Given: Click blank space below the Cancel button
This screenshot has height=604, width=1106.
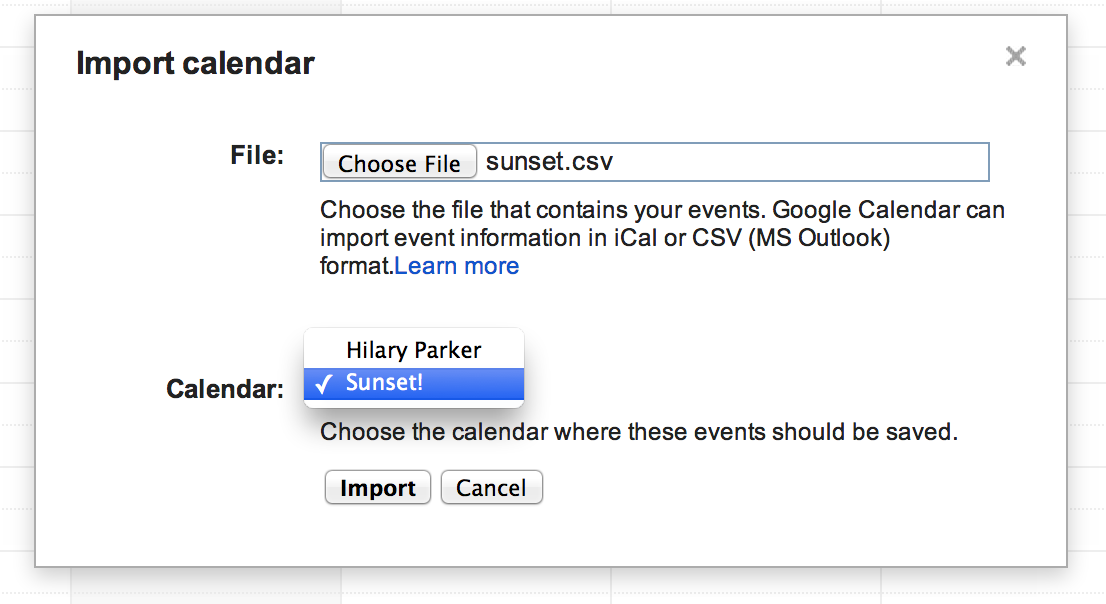Looking at the screenshot, I should 491,535.
